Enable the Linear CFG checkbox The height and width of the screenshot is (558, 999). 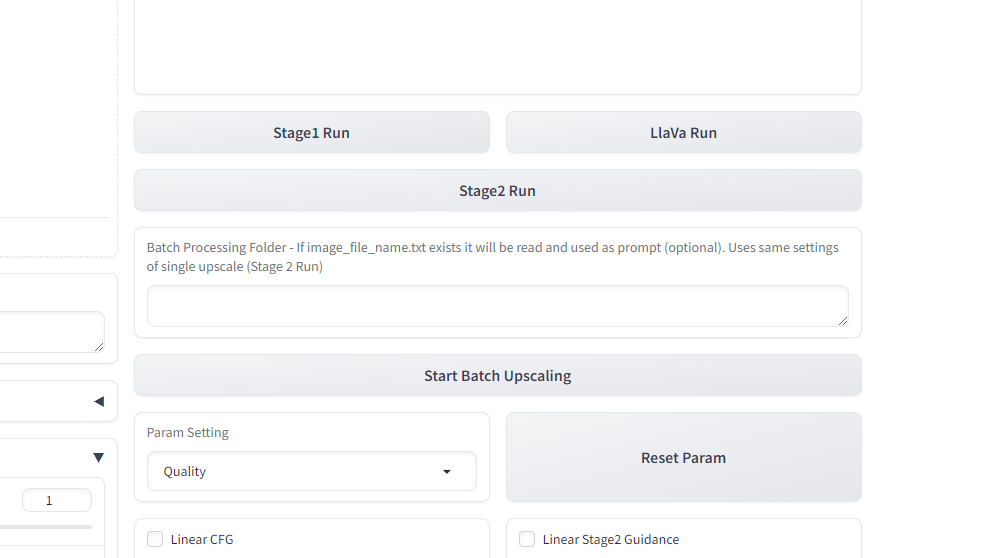point(155,540)
